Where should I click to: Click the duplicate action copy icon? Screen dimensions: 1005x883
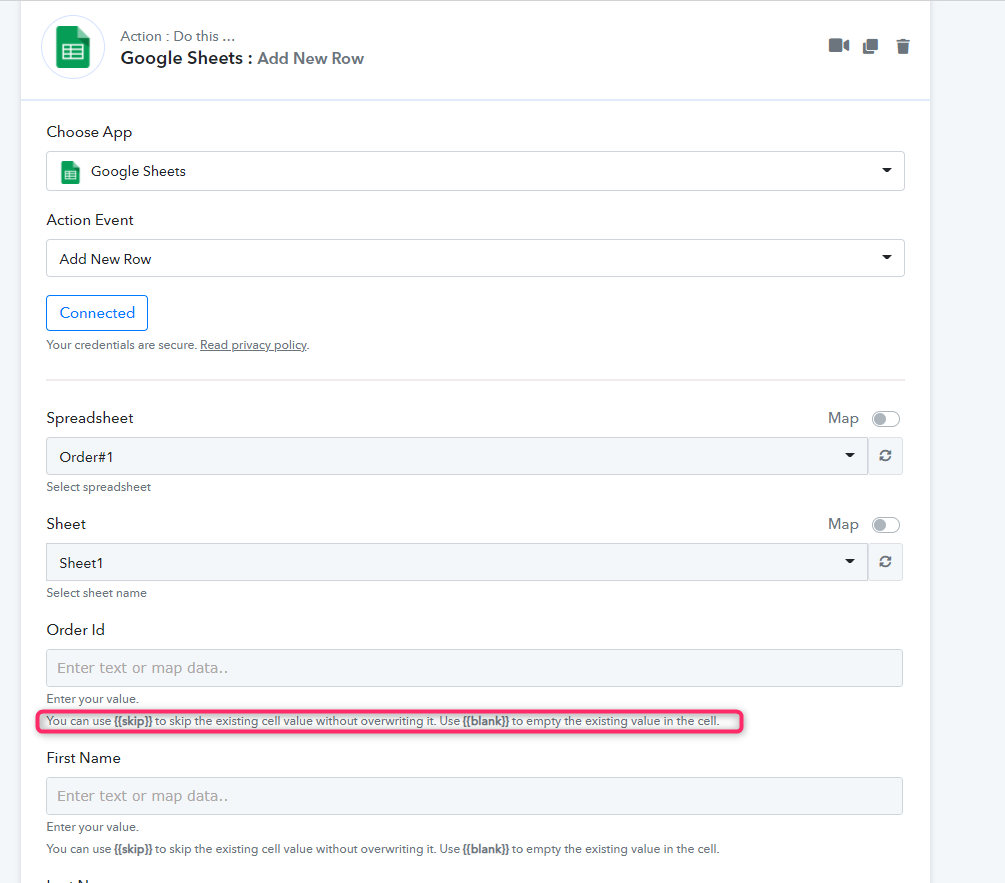tap(870, 46)
